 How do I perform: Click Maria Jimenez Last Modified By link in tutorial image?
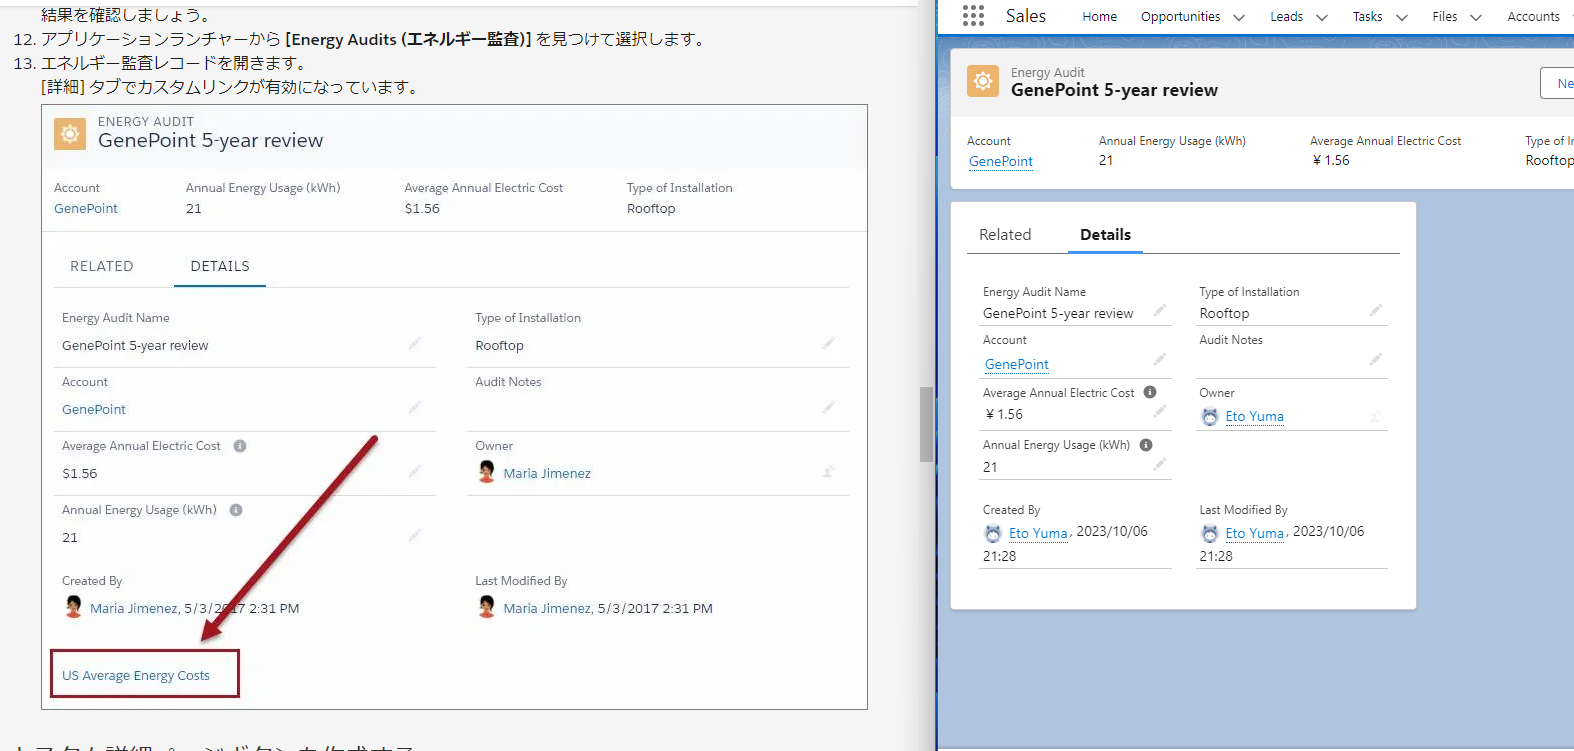click(x=547, y=608)
